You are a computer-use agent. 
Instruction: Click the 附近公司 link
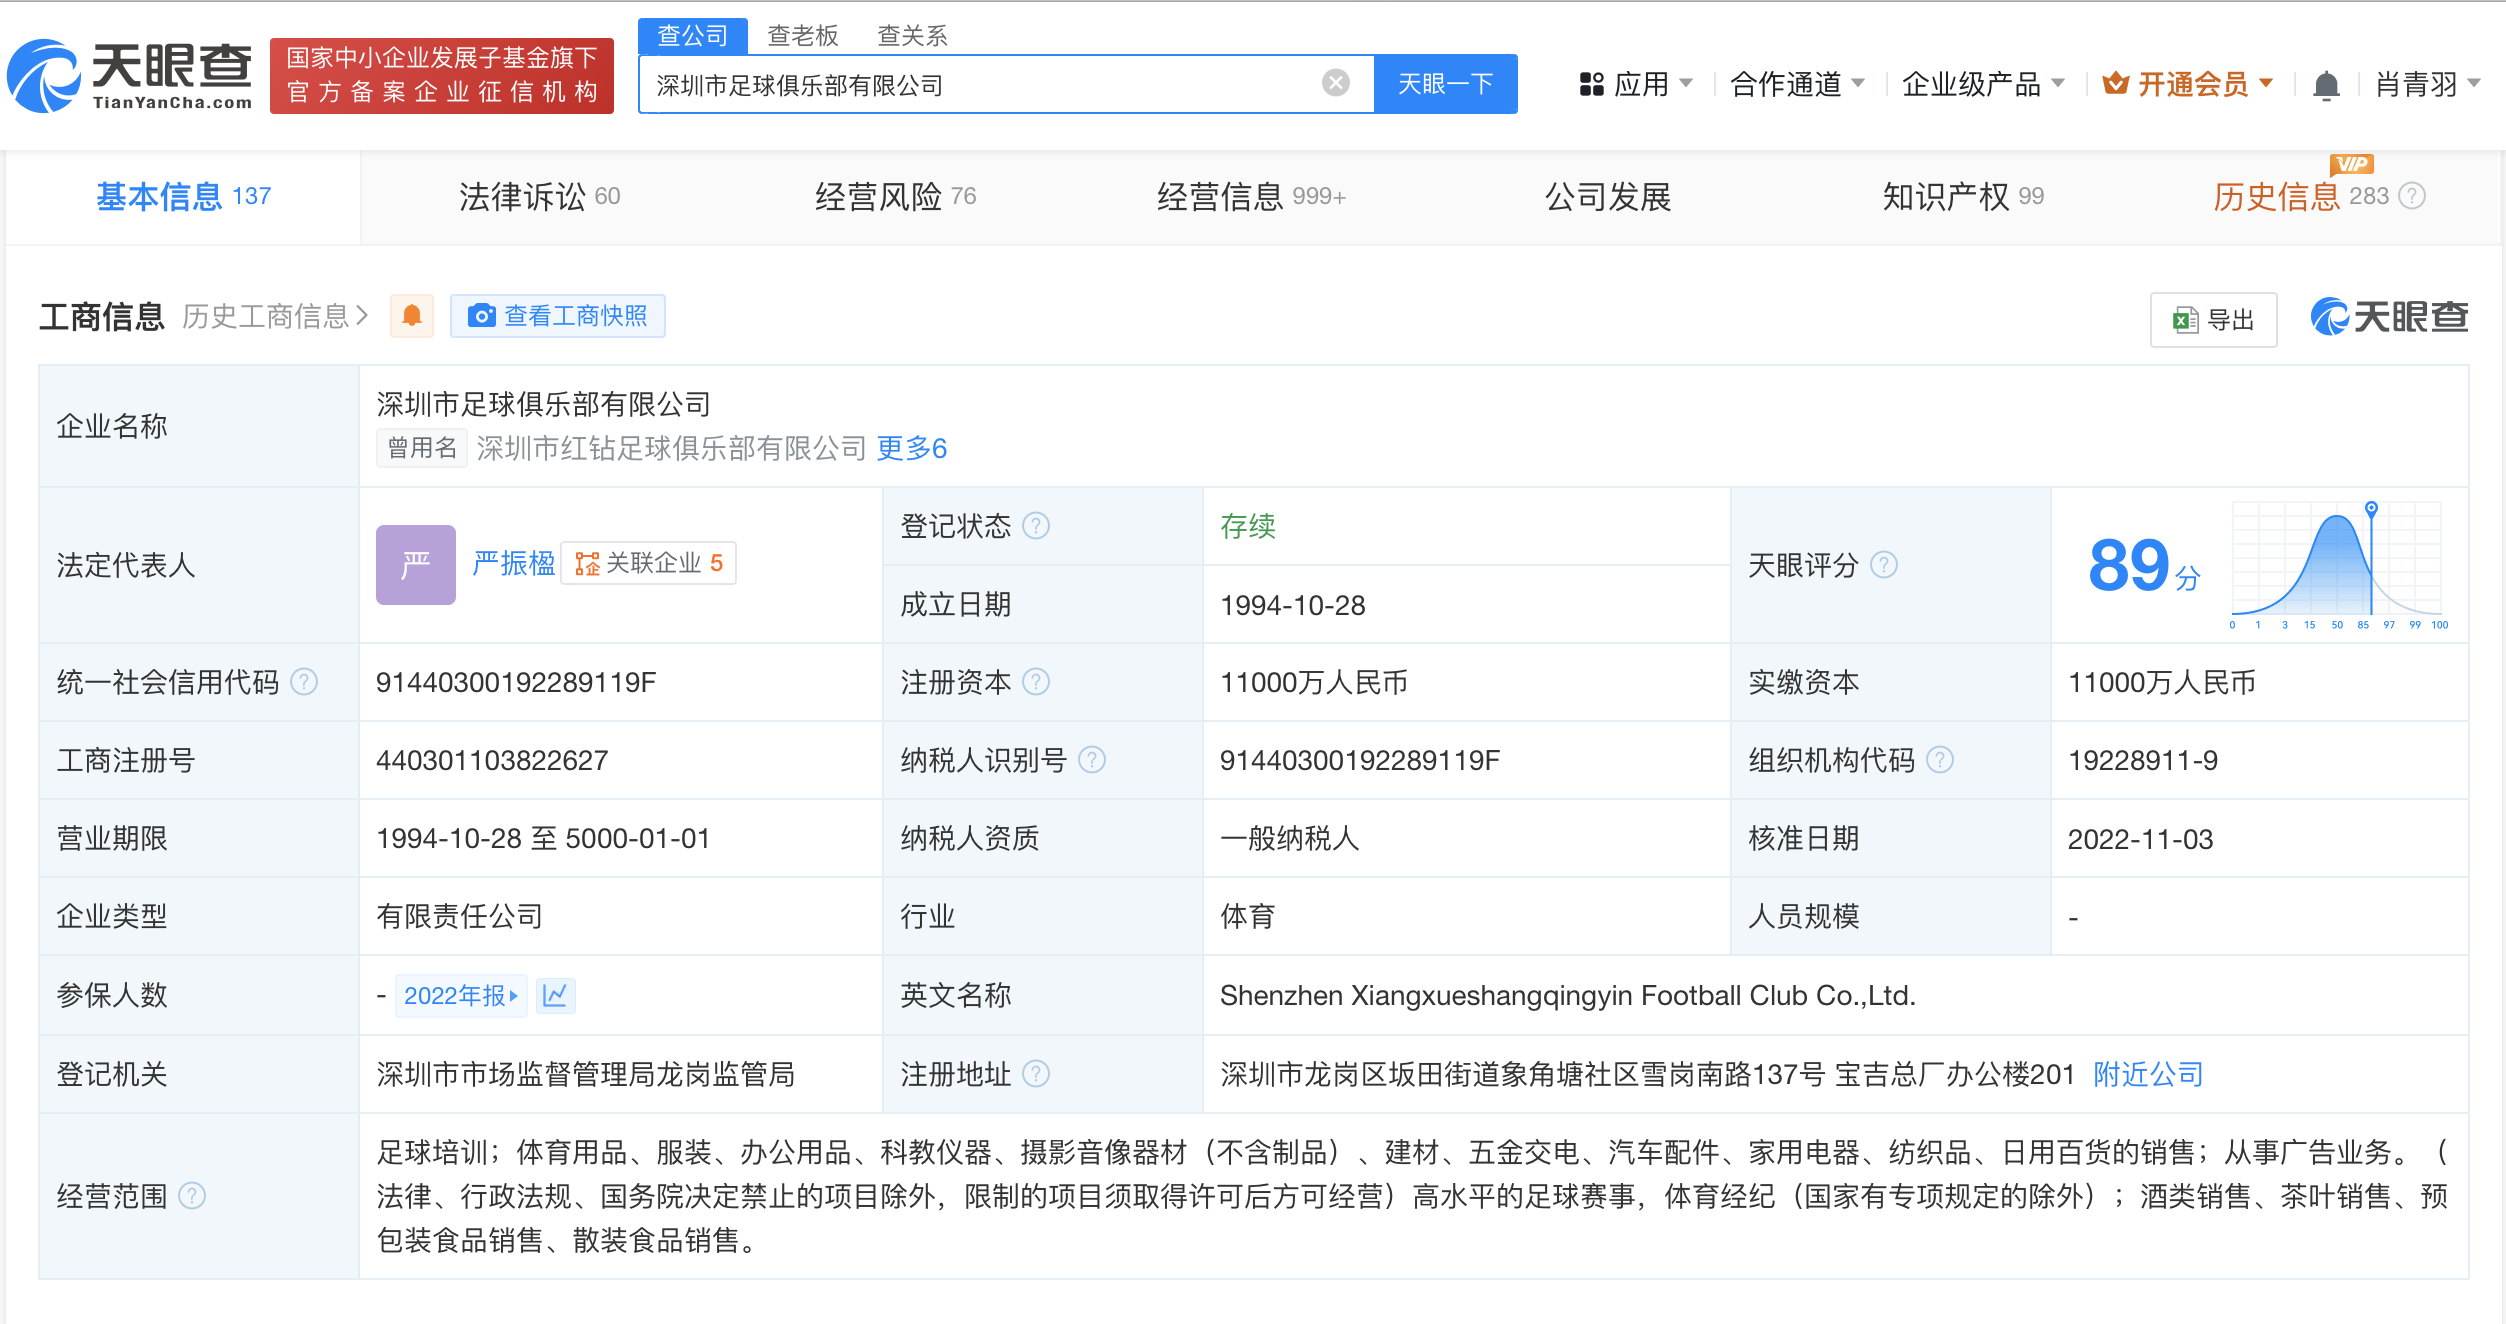click(2148, 1074)
